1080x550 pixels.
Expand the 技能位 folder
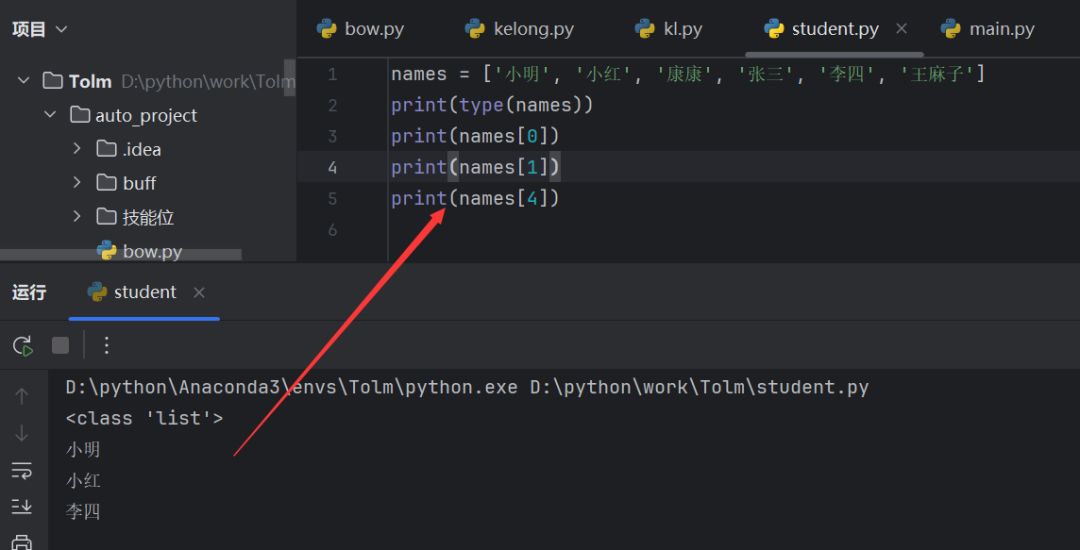point(77,217)
